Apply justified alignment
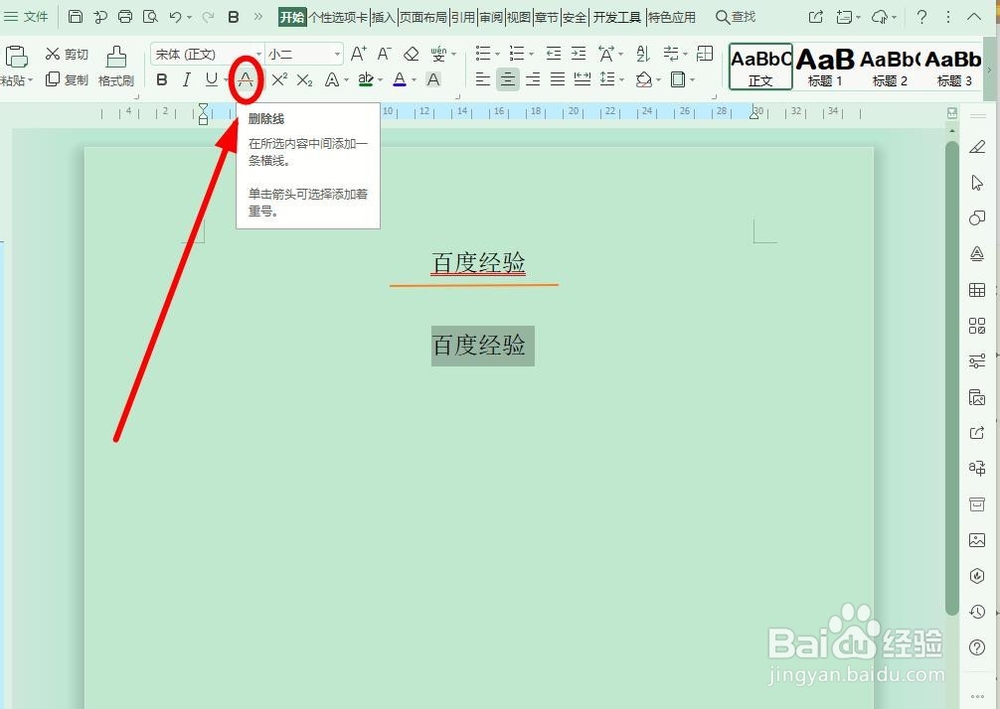The image size is (1000, 709). pyautogui.click(x=557, y=79)
